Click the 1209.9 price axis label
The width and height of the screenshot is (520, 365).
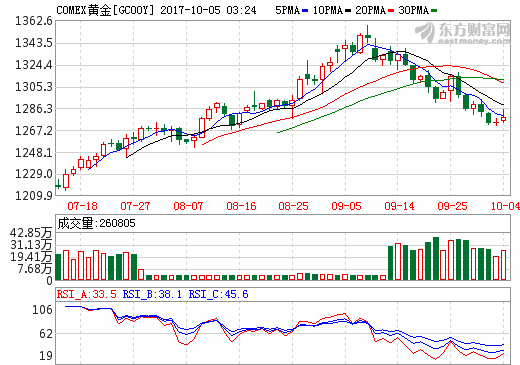coord(34,196)
